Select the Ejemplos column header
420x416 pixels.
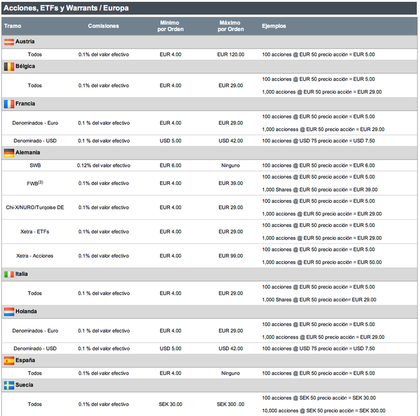pyautogui.click(x=274, y=26)
